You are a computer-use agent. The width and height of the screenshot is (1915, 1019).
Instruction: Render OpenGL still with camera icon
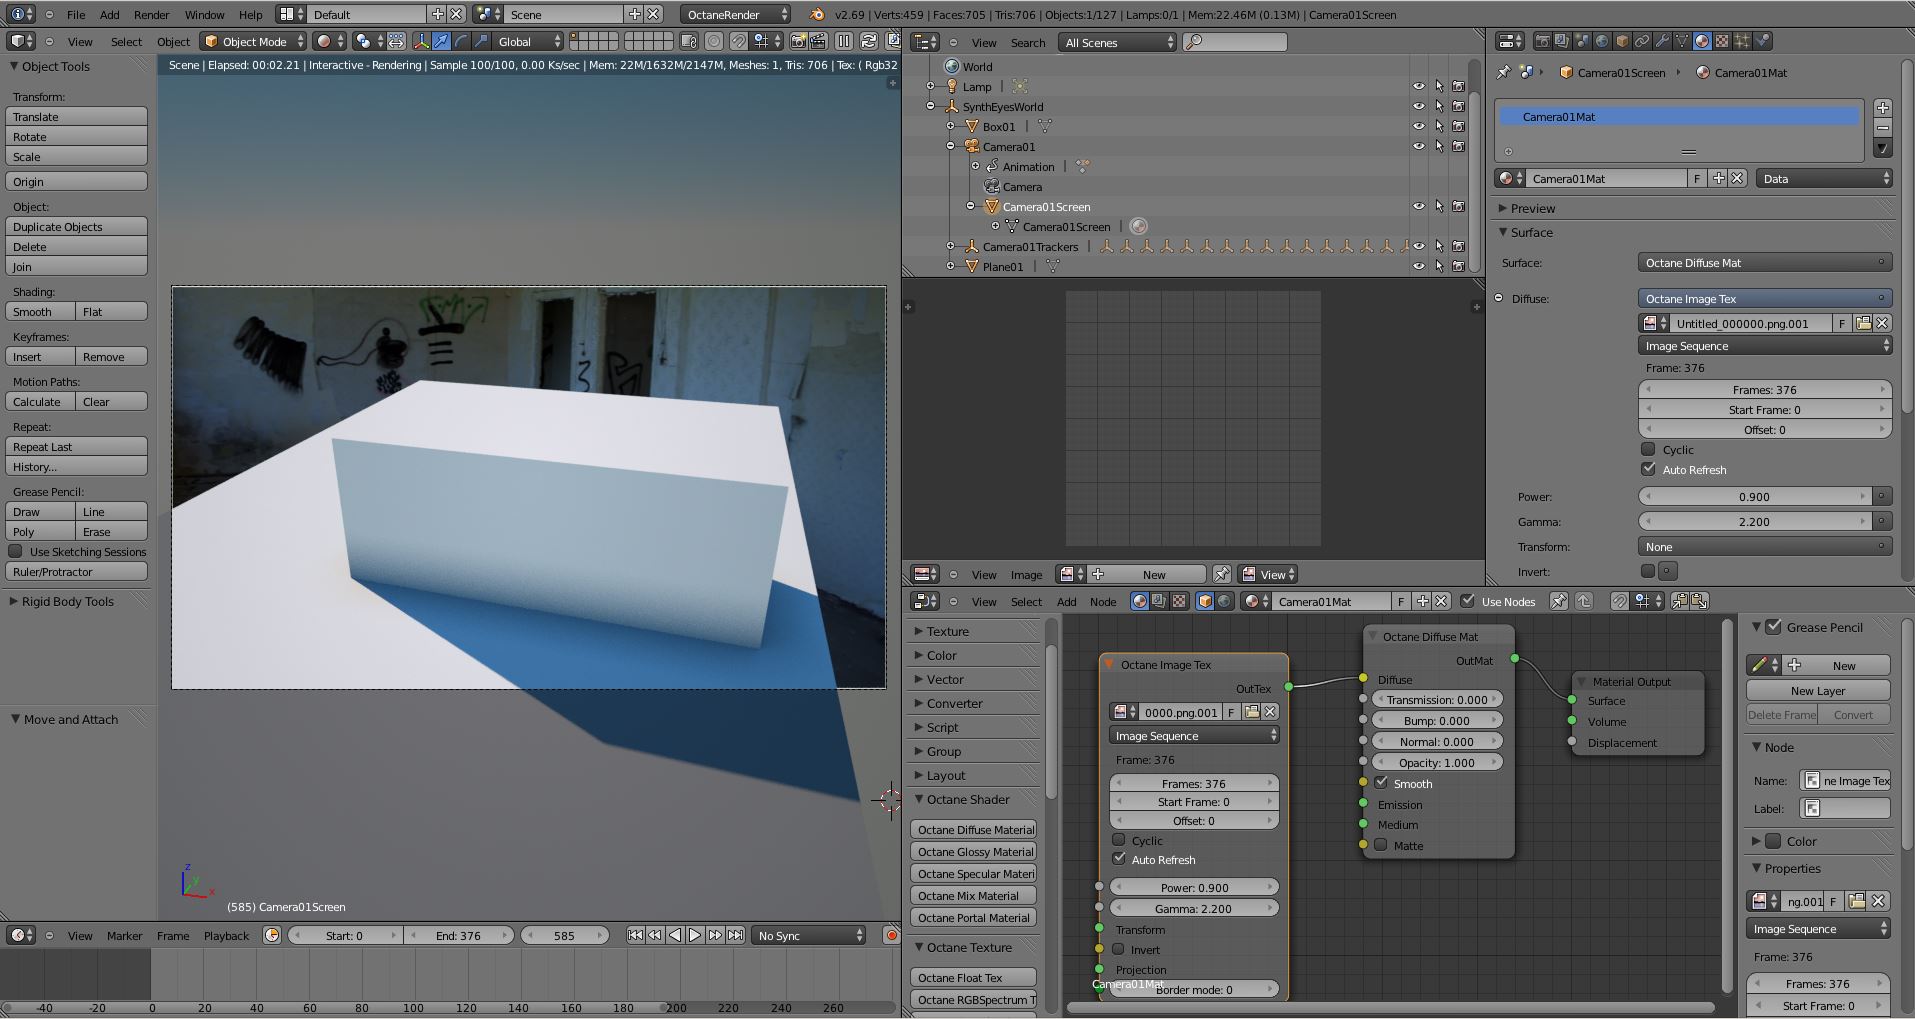798,41
